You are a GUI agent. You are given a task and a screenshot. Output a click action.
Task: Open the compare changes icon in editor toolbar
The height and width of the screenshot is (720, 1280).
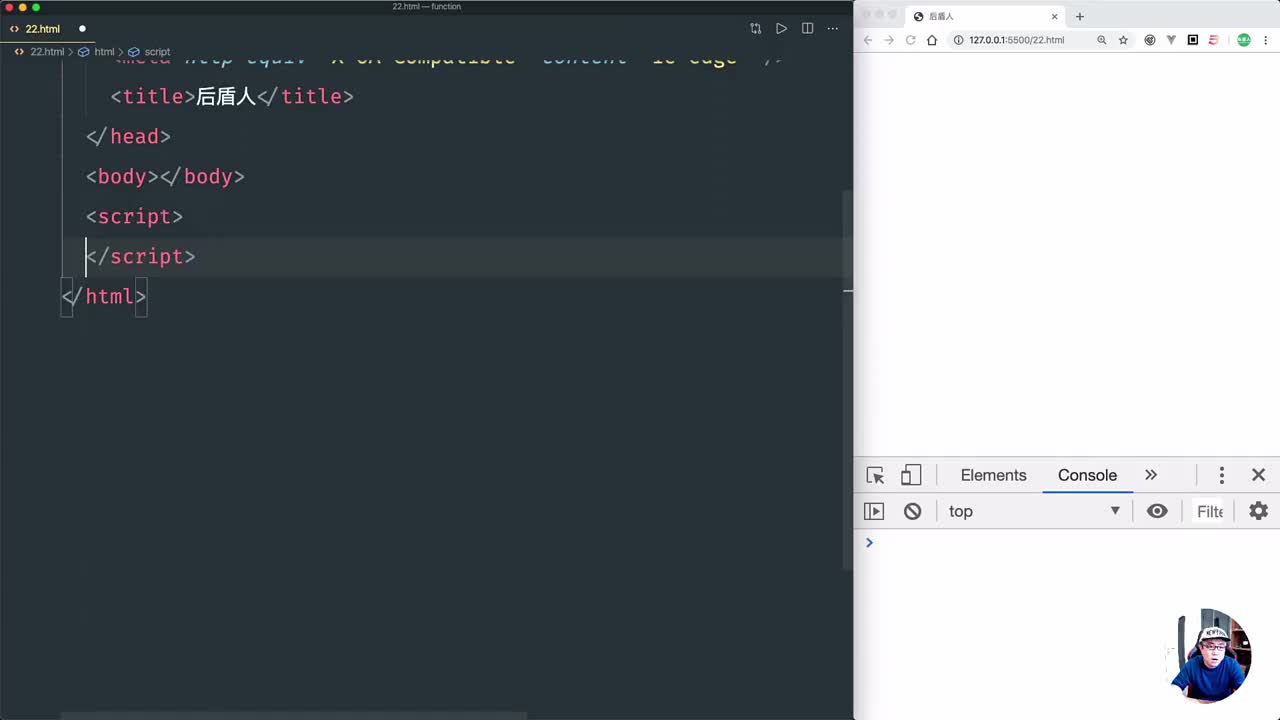[x=755, y=28]
